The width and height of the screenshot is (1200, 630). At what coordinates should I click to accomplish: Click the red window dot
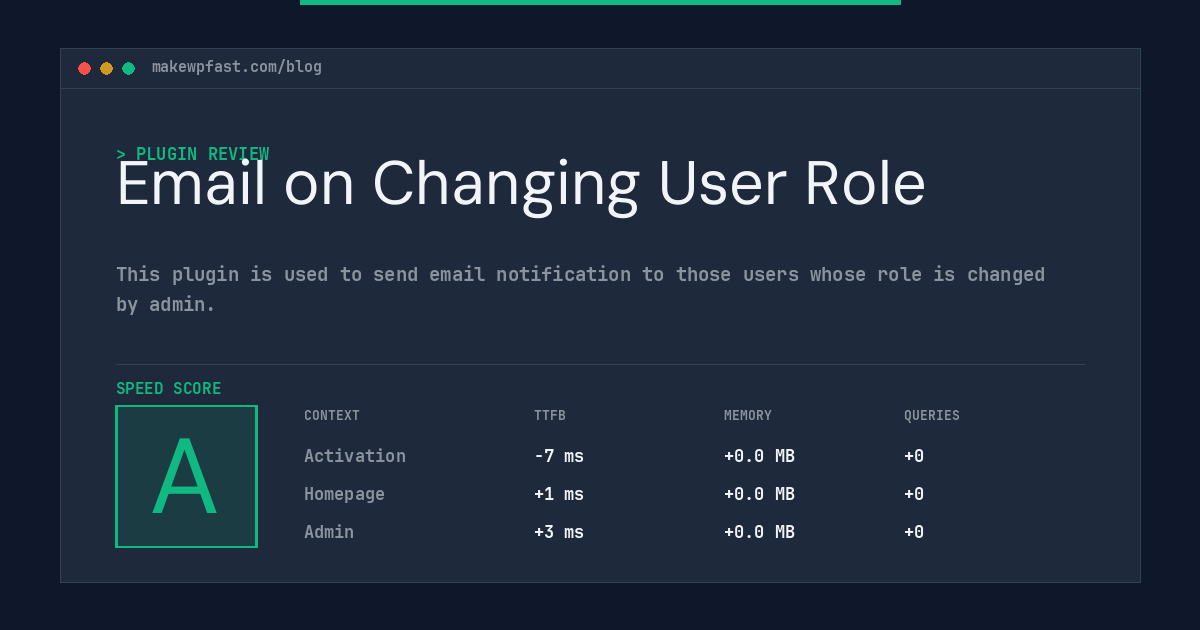(84, 68)
